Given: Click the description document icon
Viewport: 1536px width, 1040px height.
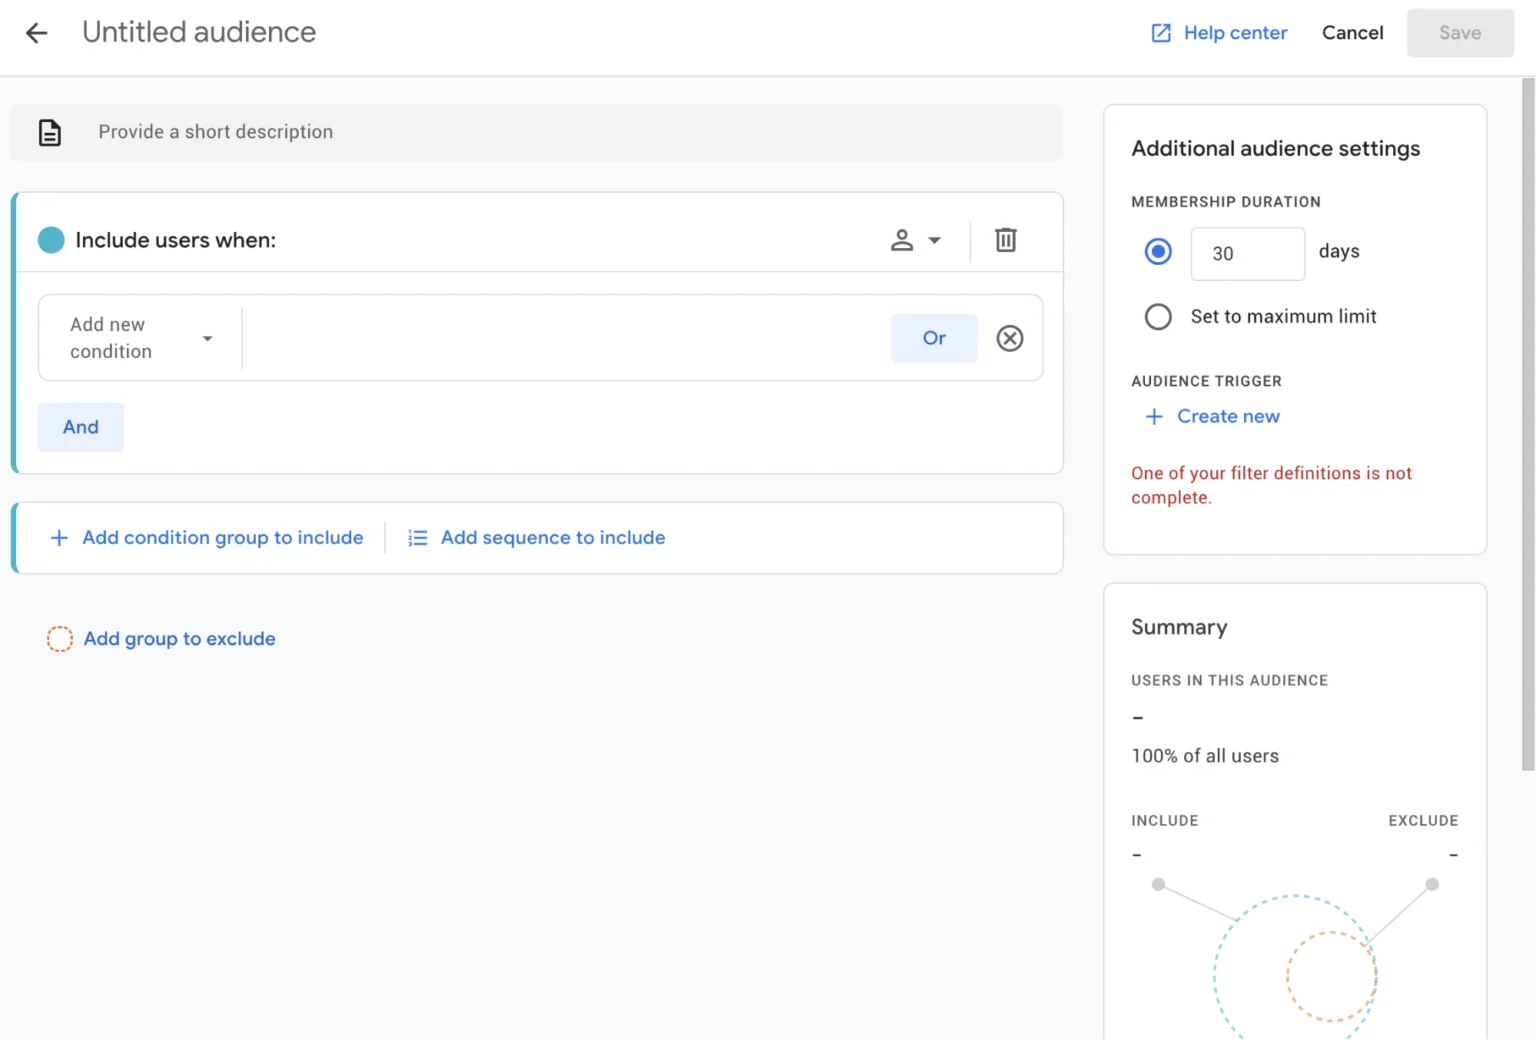Looking at the screenshot, I should (x=50, y=132).
